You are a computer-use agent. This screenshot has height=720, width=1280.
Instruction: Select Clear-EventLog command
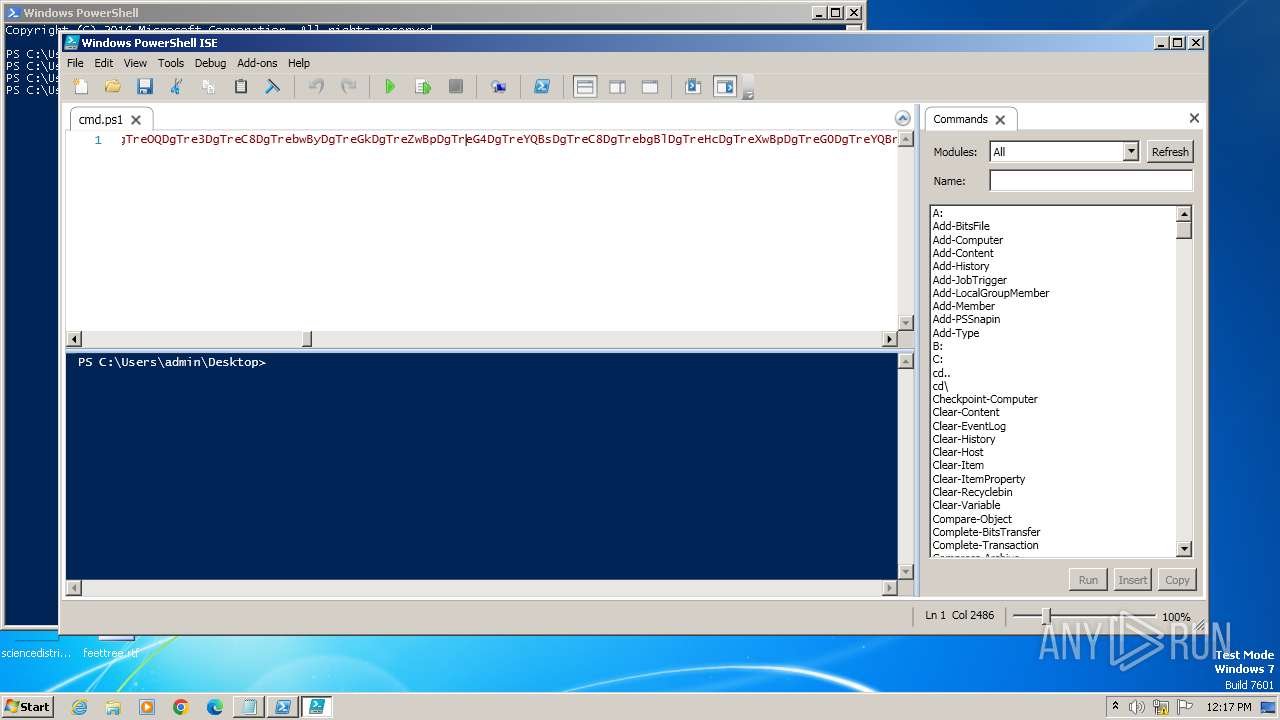click(969, 426)
